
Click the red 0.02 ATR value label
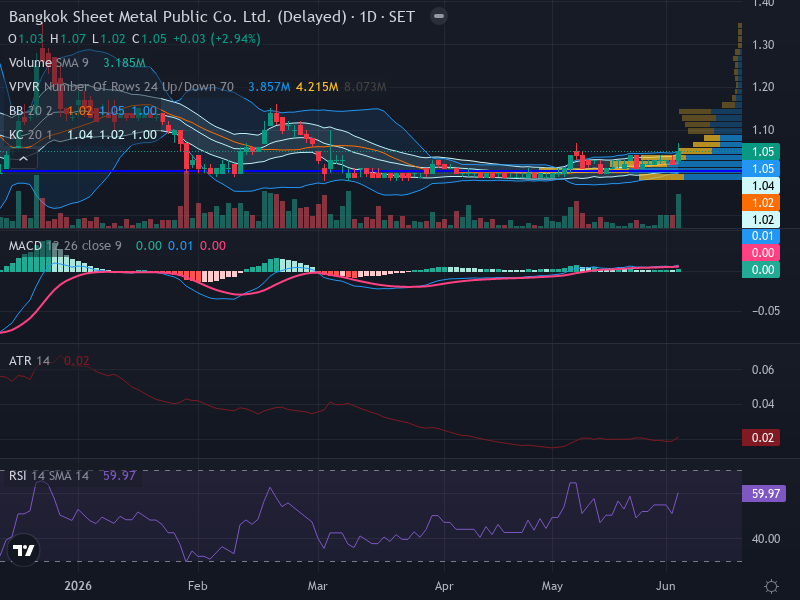pyautogui.click(x=761, y=438)
